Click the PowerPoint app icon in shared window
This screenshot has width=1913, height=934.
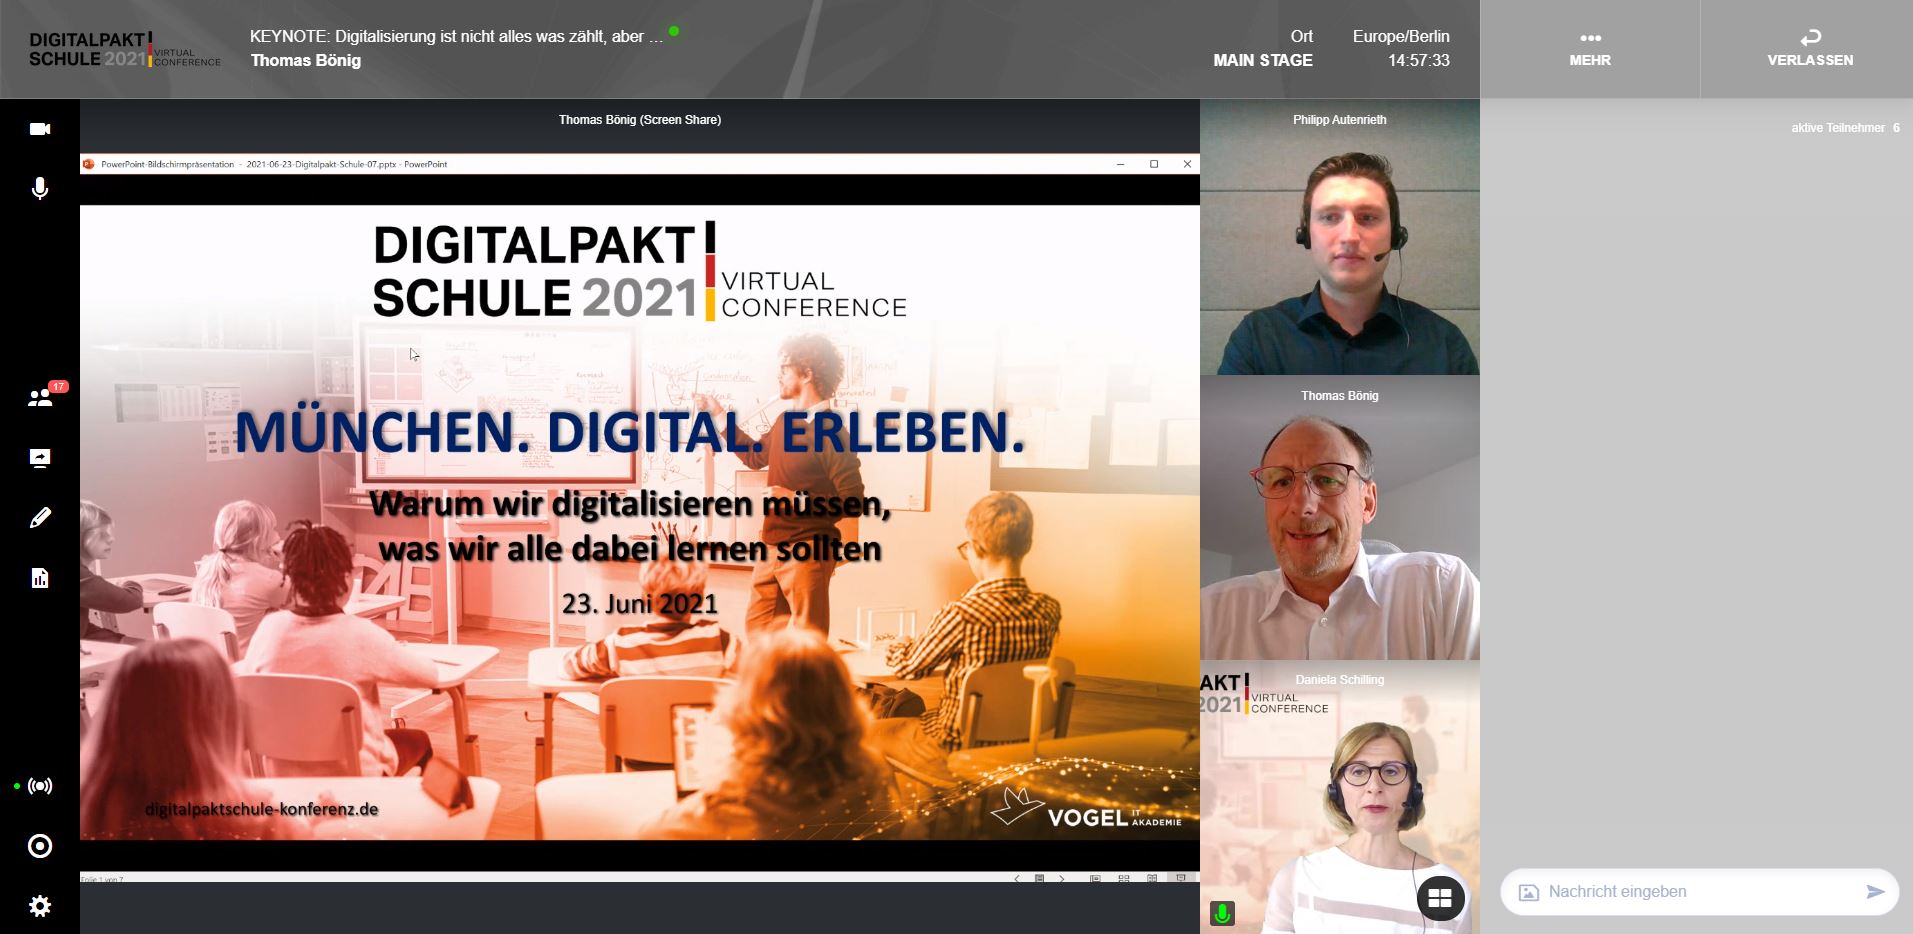89,164
